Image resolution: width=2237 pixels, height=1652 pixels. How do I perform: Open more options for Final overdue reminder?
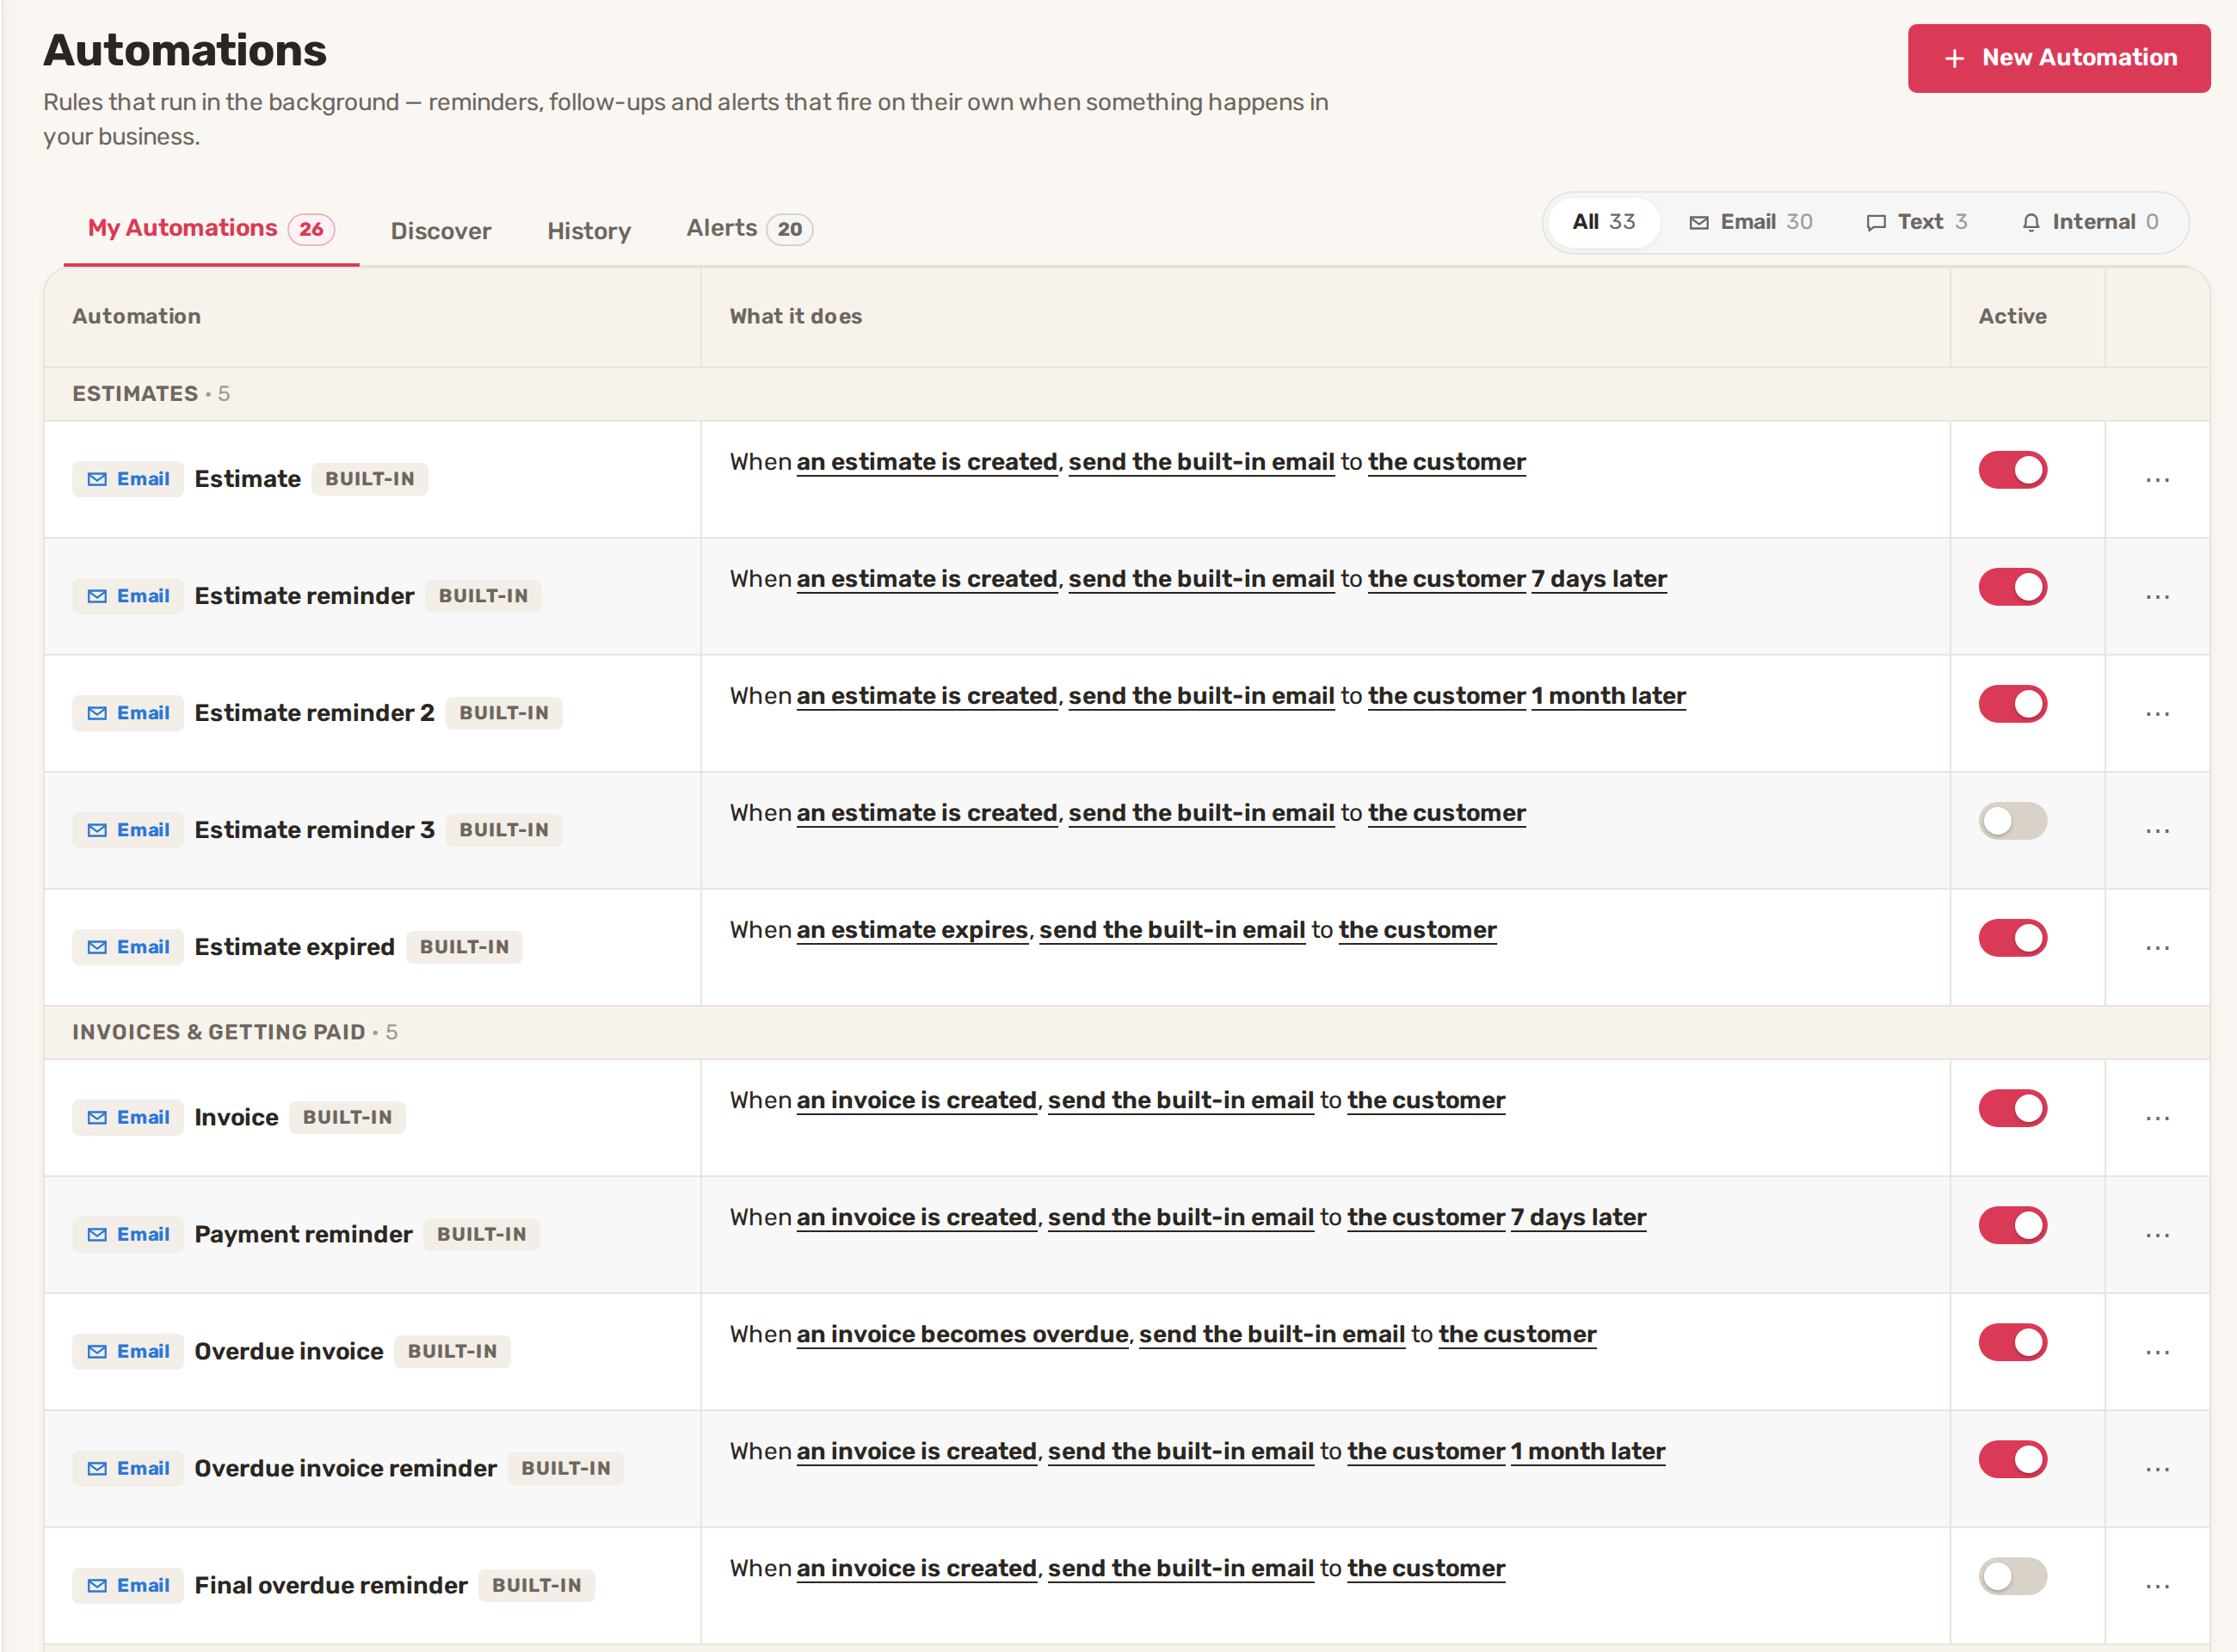(2157, 1586)
